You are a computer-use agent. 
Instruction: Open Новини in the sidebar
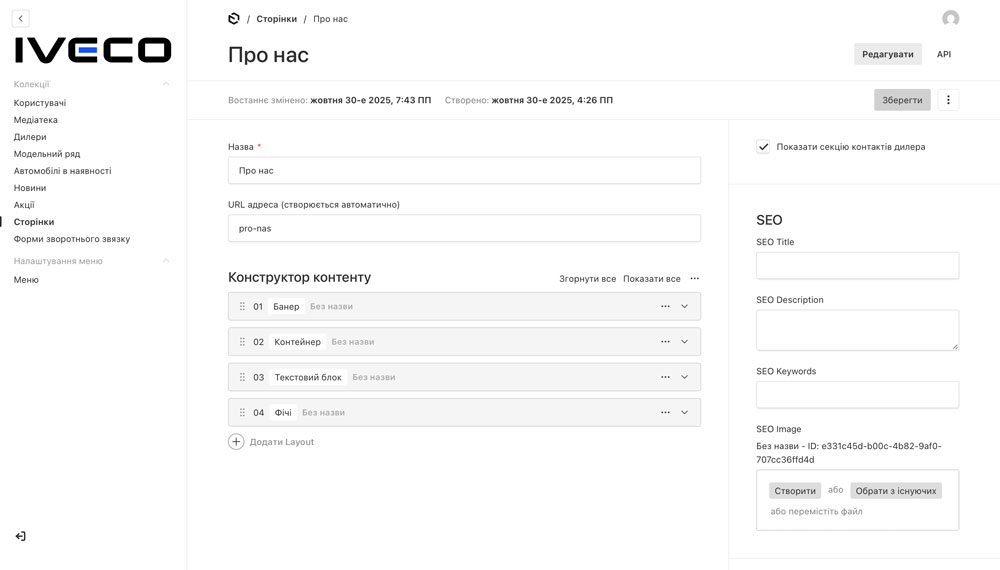30,188
